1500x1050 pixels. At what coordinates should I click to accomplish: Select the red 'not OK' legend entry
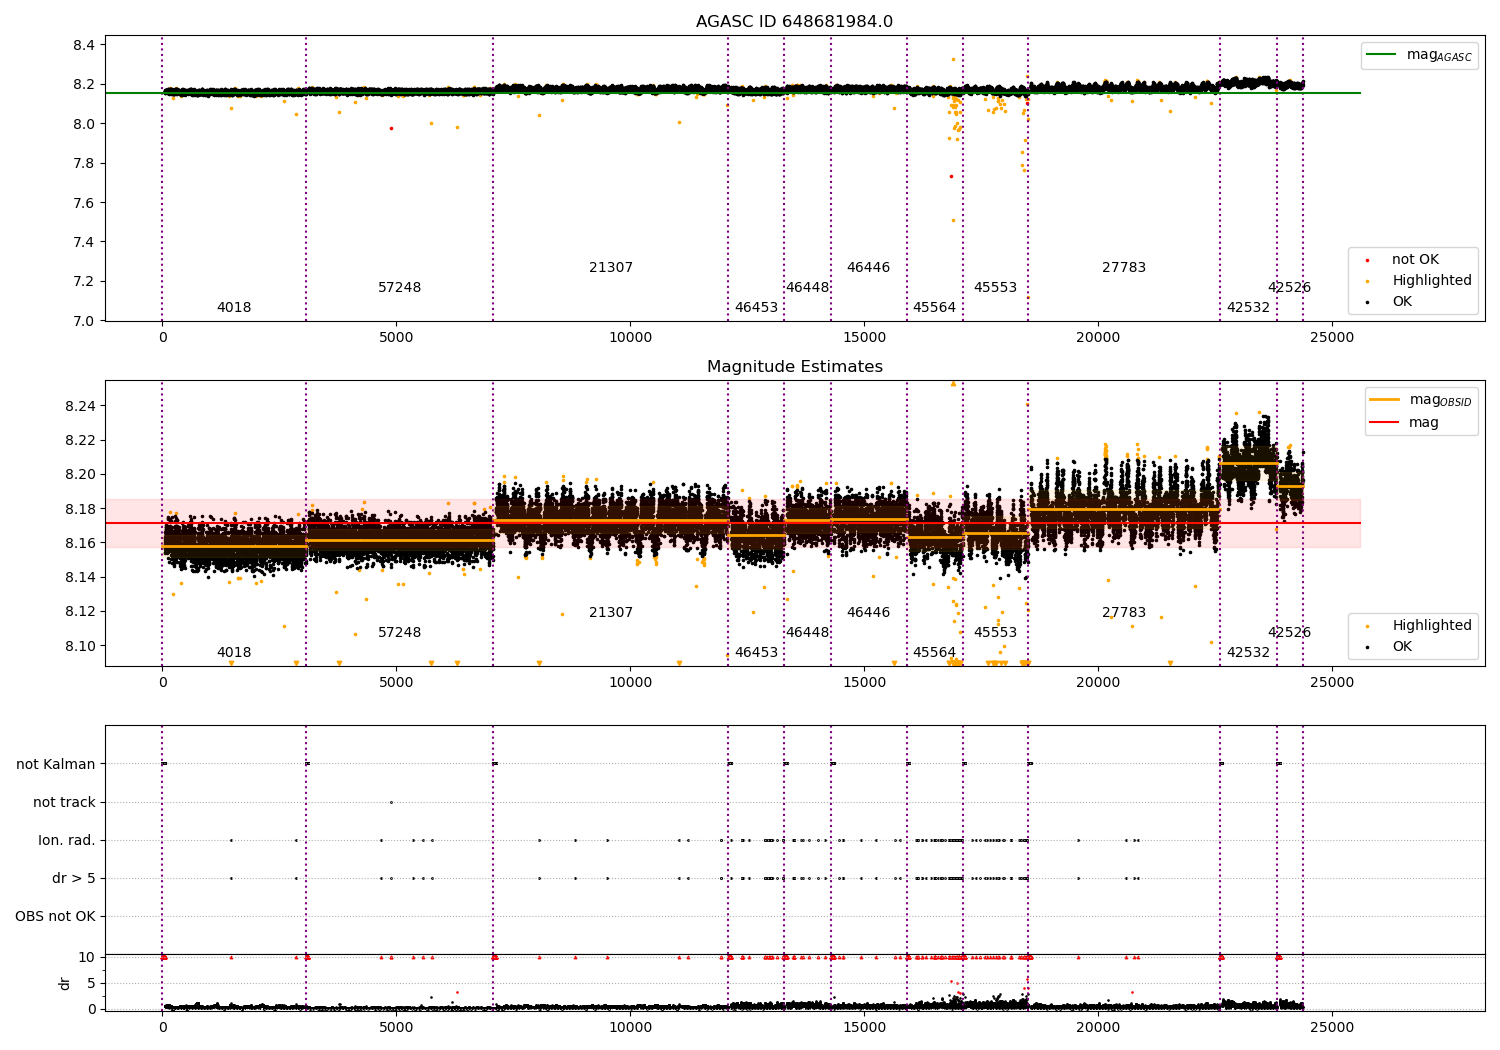[x=1404, y=260]
